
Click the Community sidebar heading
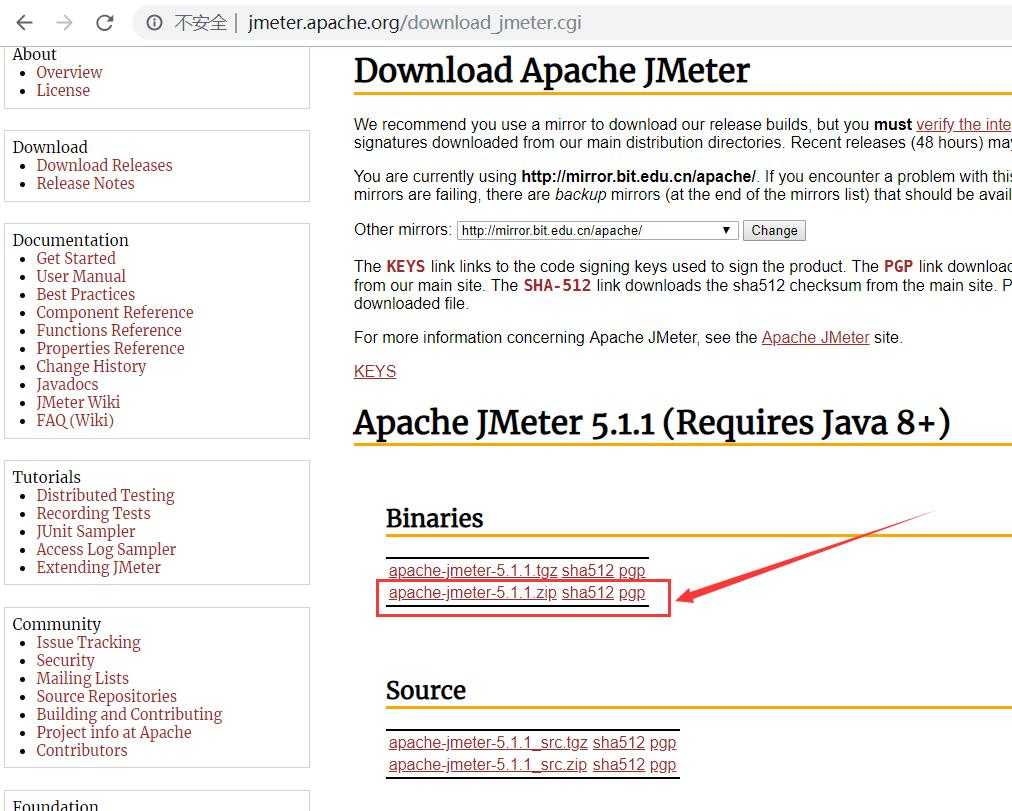coord(57,625)
